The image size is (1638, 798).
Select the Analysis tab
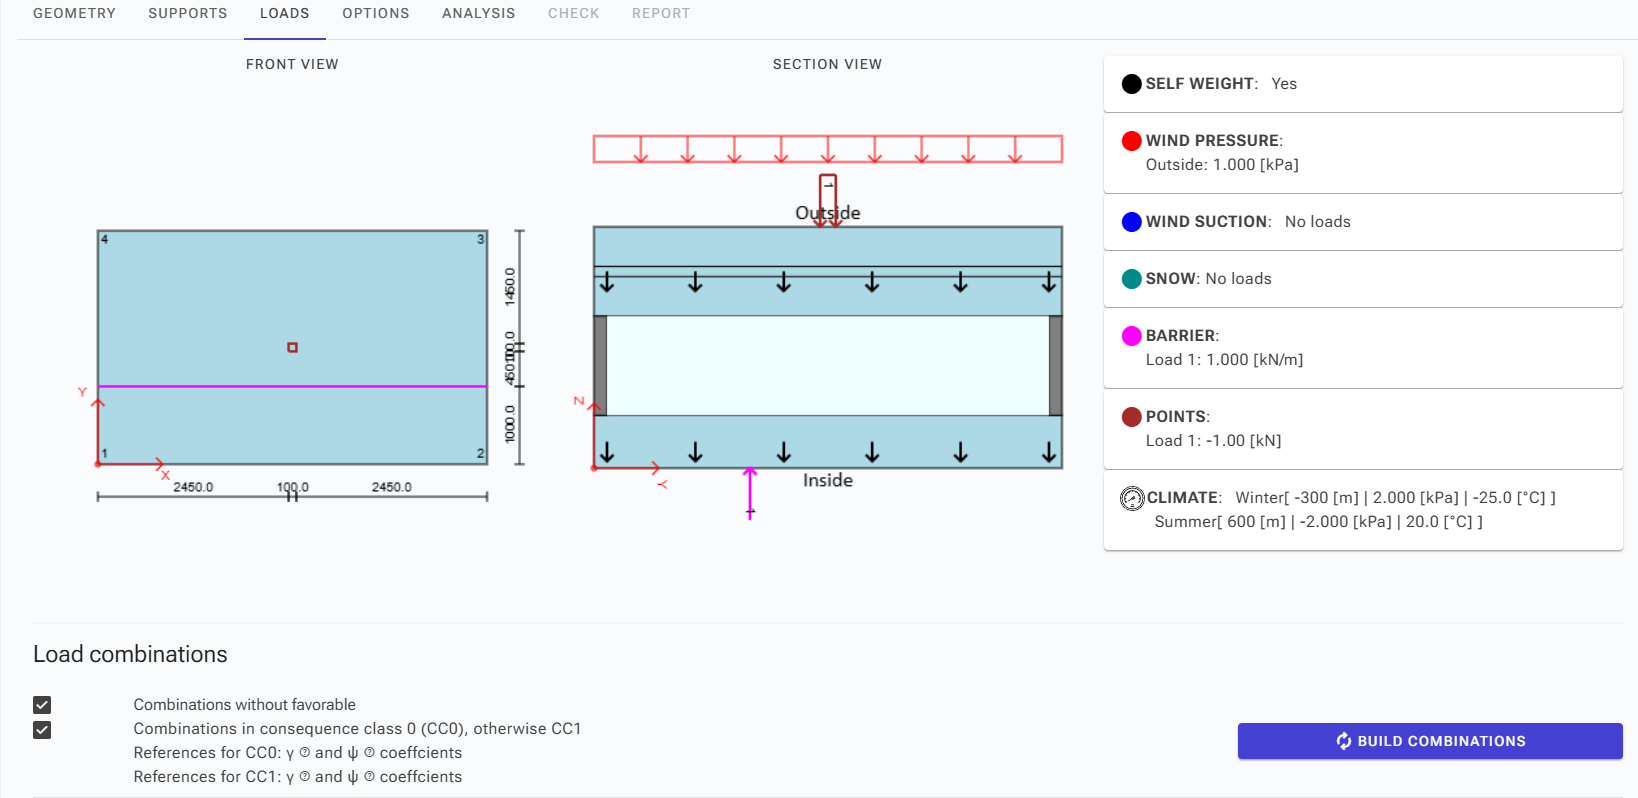coord(478,14)
